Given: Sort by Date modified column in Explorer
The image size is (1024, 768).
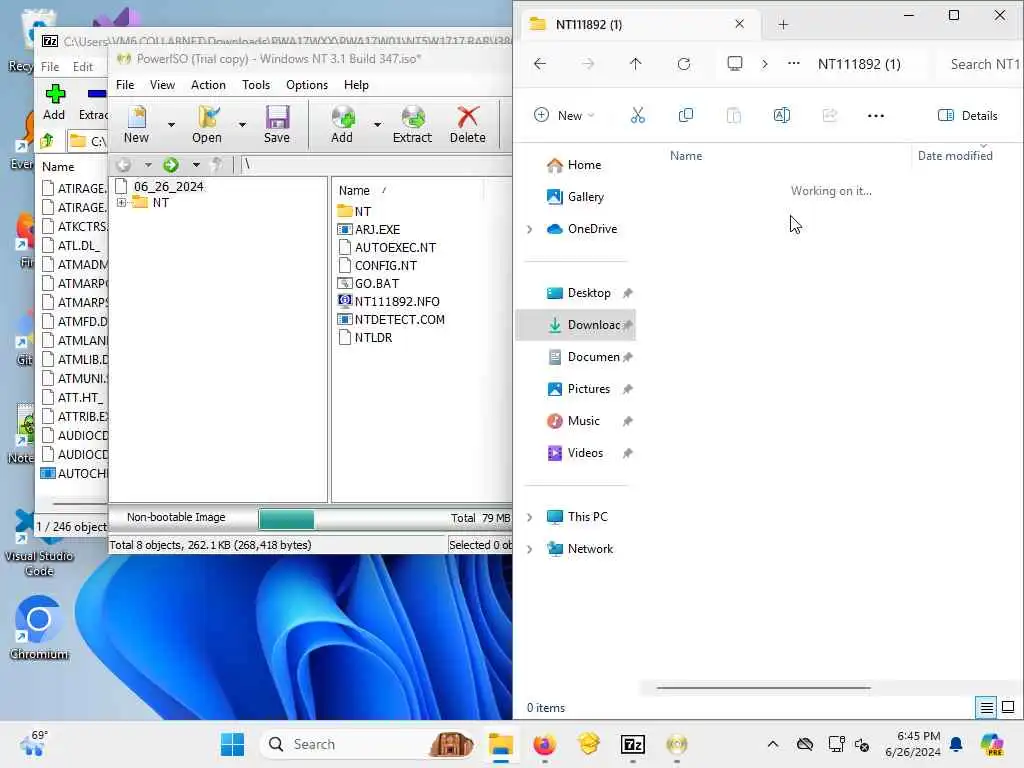Looking at the screenshot, I should 955,156.
